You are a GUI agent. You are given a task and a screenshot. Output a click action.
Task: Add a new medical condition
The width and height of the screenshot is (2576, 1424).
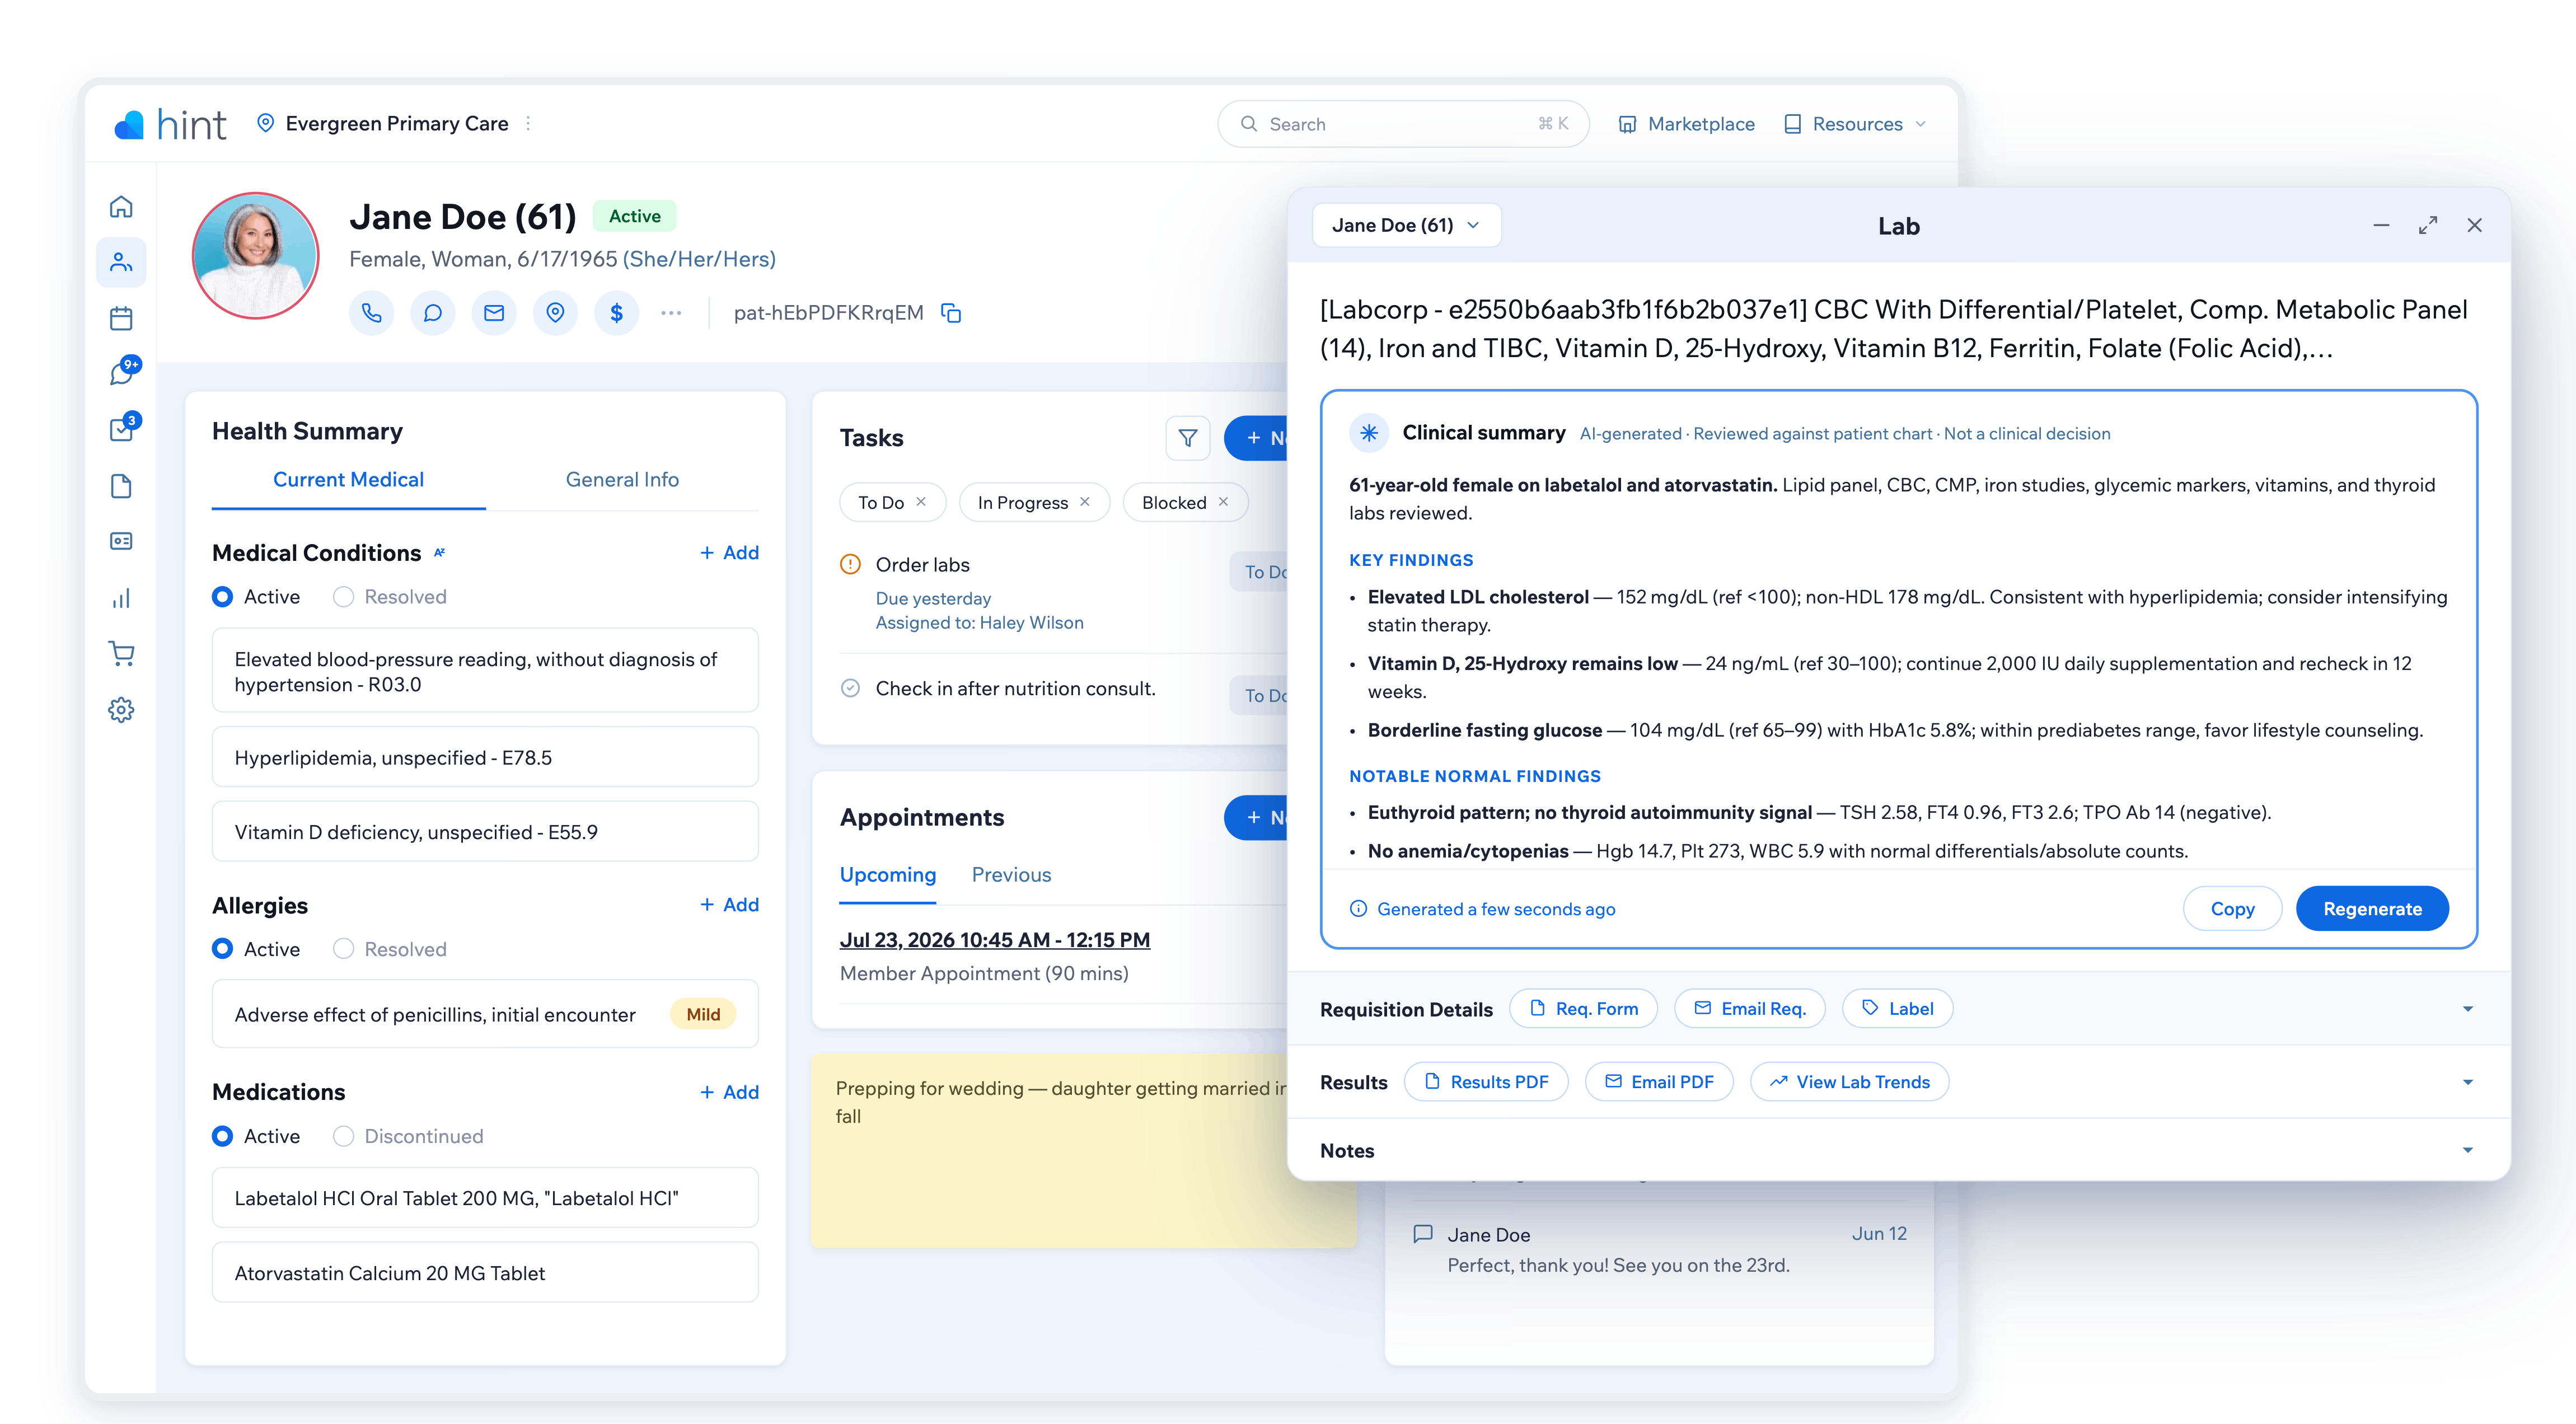(729, 552)
